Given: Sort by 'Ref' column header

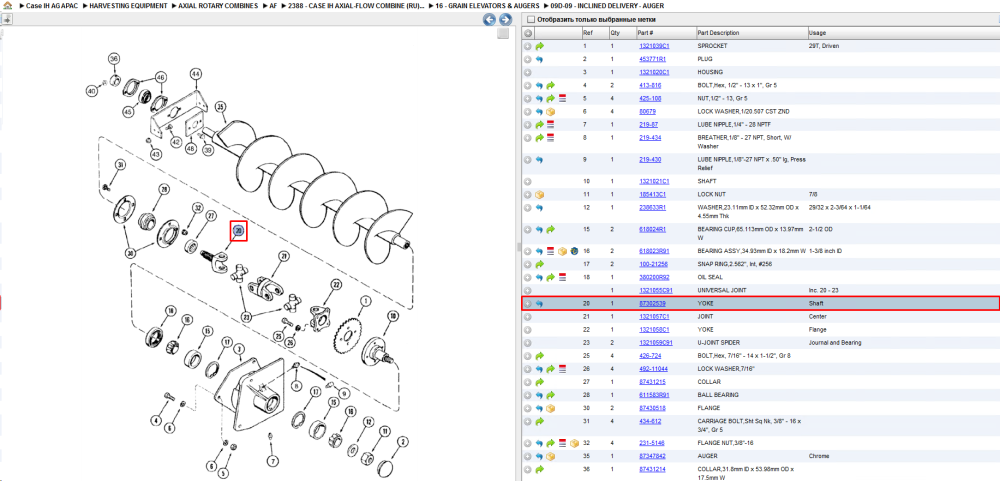Looking at the screenshot, I should 587,33.
